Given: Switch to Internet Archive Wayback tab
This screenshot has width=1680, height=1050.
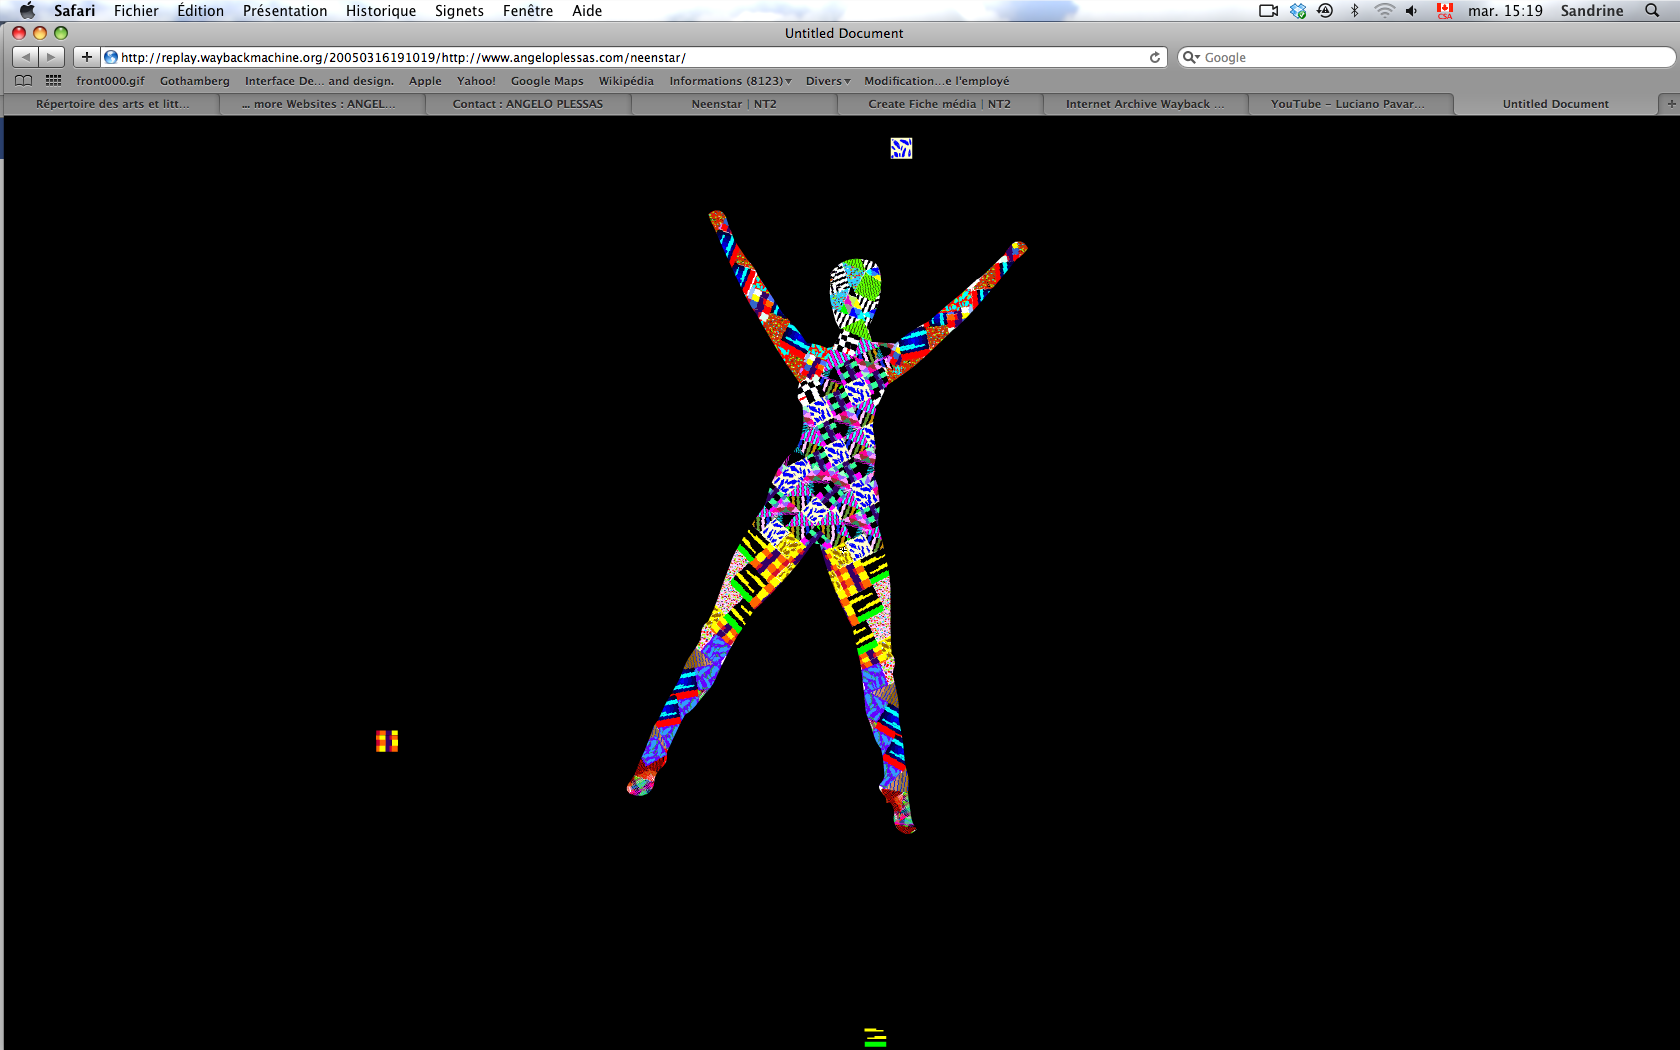Looking at the screenshot, I should pos(1145,104).
